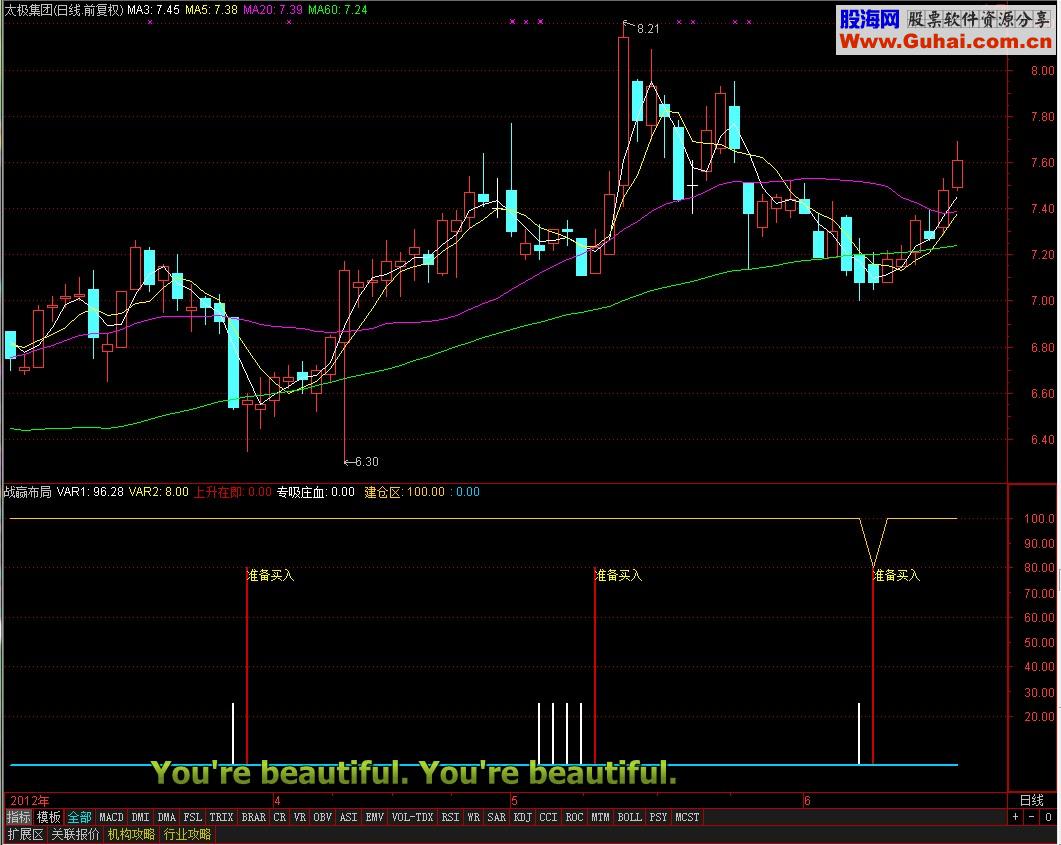Choose the TRIX indicator
Viewport: 1061px width, 845px height.
click(221, 817)
